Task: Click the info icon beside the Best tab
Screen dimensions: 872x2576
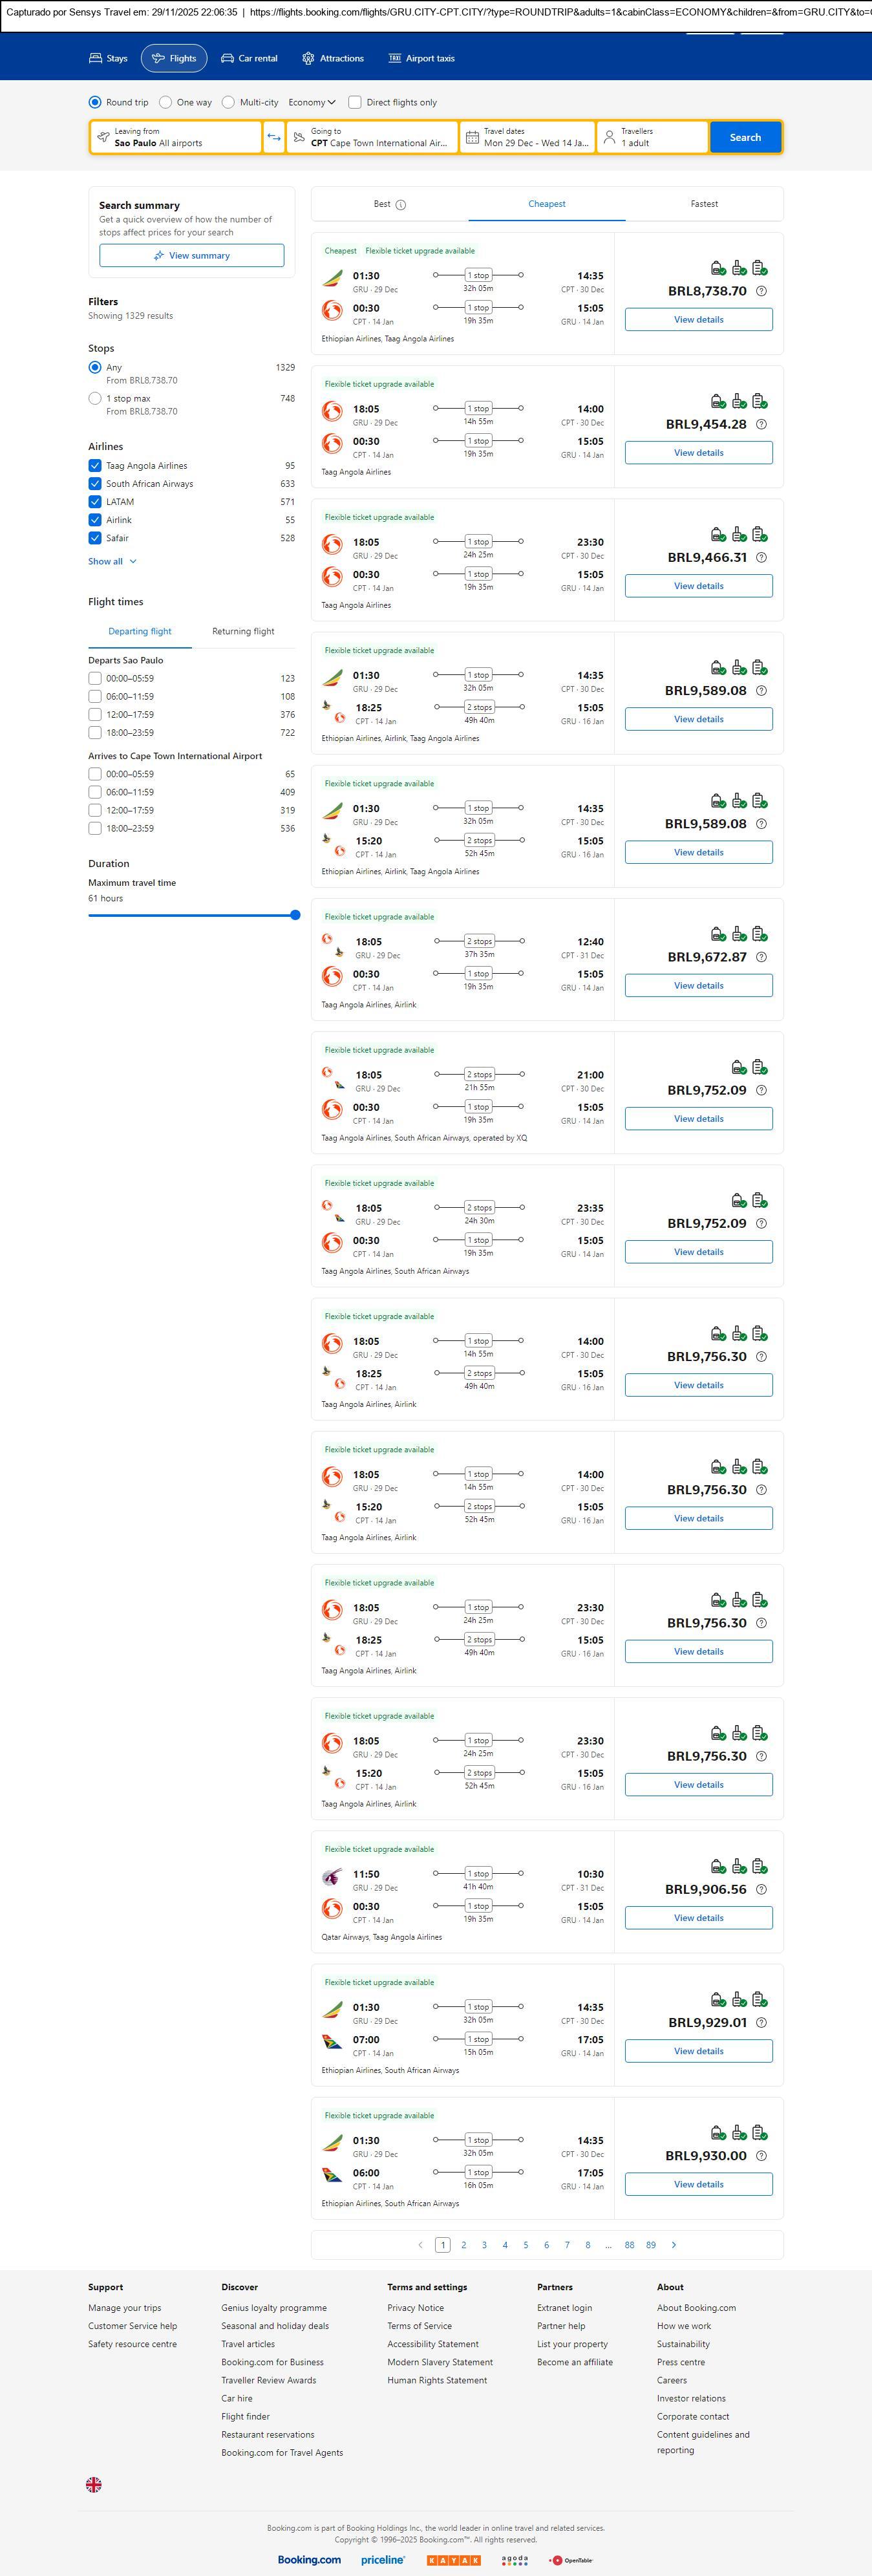Action: tap(401, 205)
